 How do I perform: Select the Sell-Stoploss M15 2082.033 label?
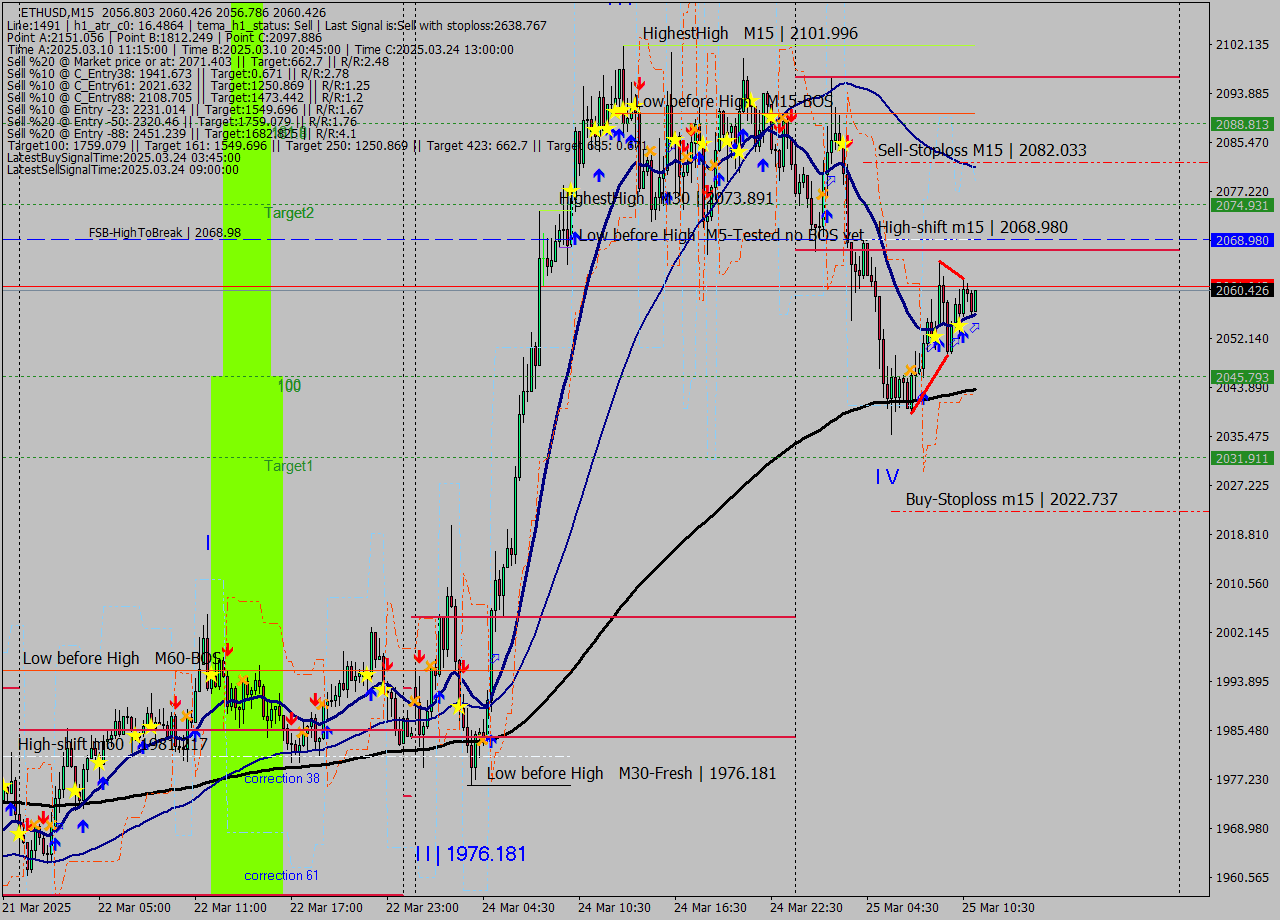click(982, 151)
